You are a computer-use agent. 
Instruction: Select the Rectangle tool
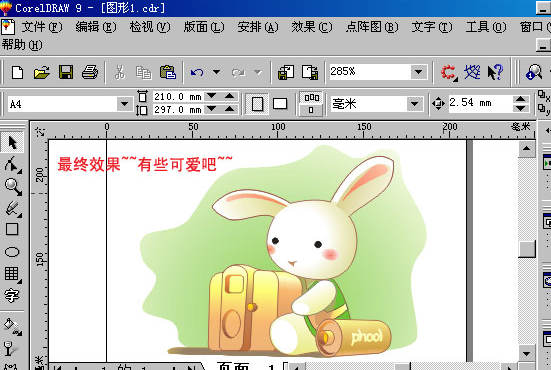coord(12,229)
